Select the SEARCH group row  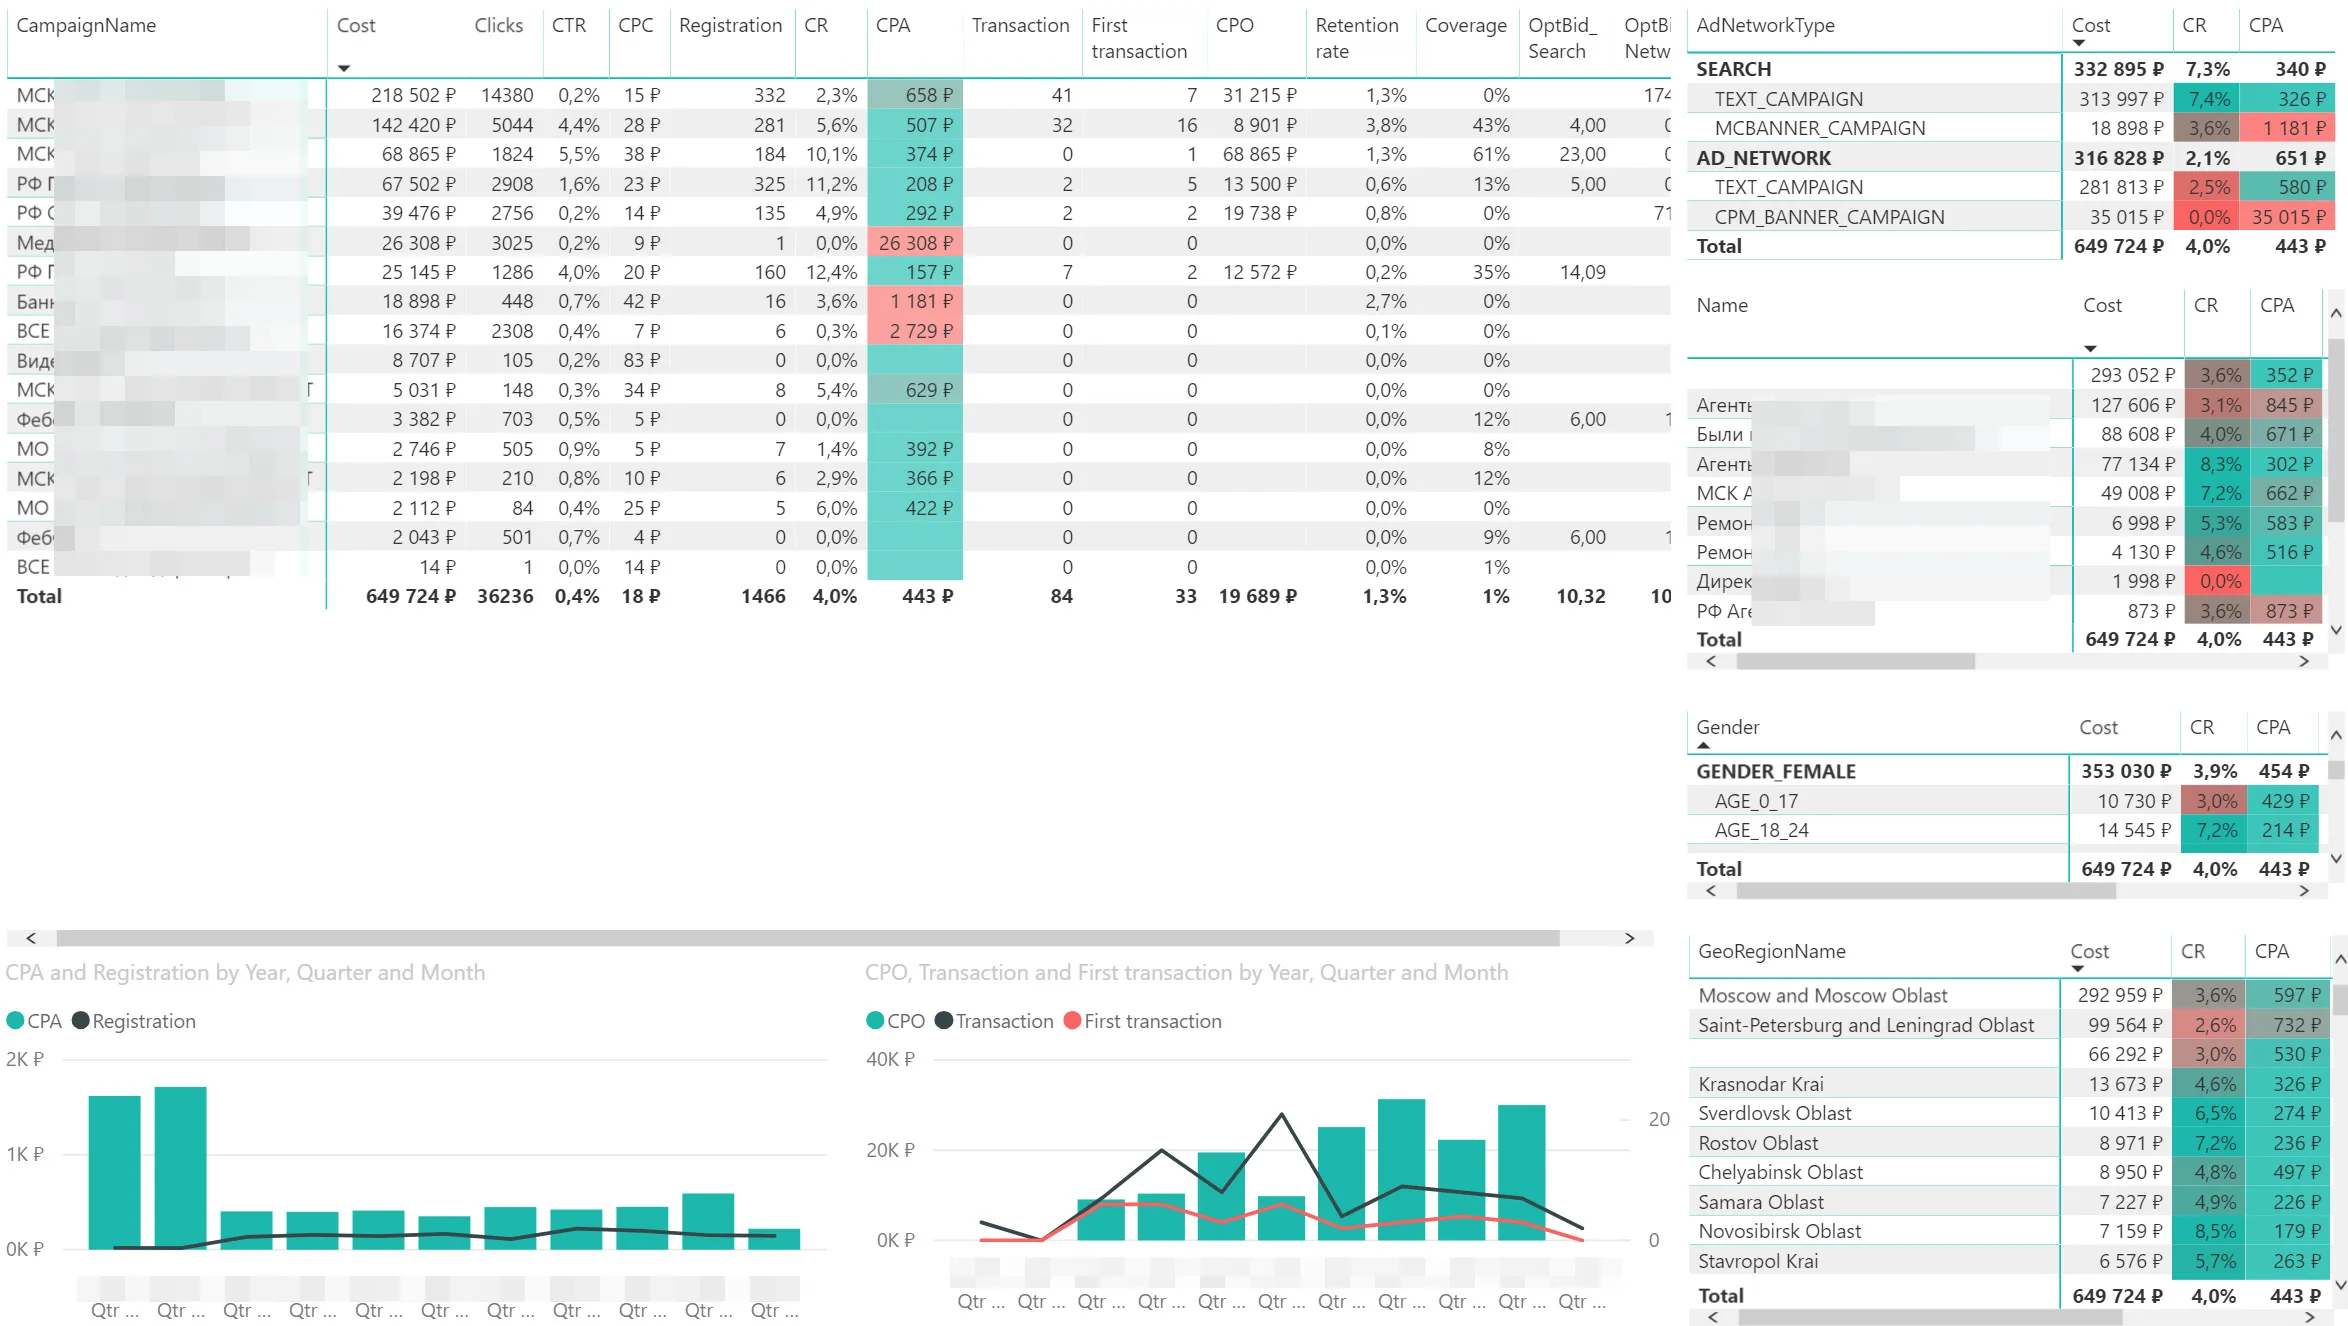[2010, 69]
